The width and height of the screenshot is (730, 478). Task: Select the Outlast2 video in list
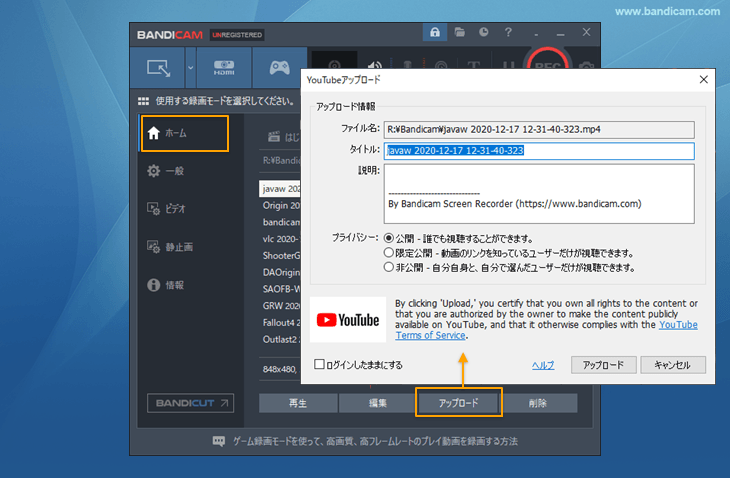click(x=280, y=339)
